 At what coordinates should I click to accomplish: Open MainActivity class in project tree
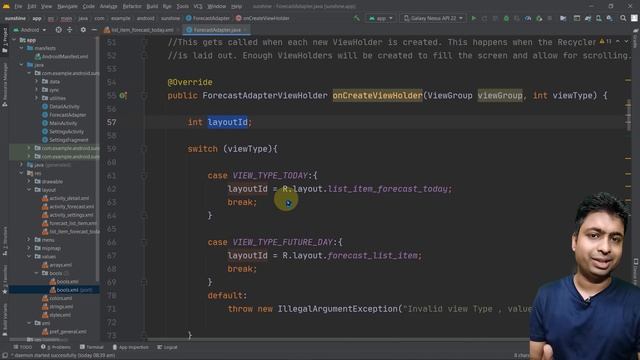click(60, 123)
